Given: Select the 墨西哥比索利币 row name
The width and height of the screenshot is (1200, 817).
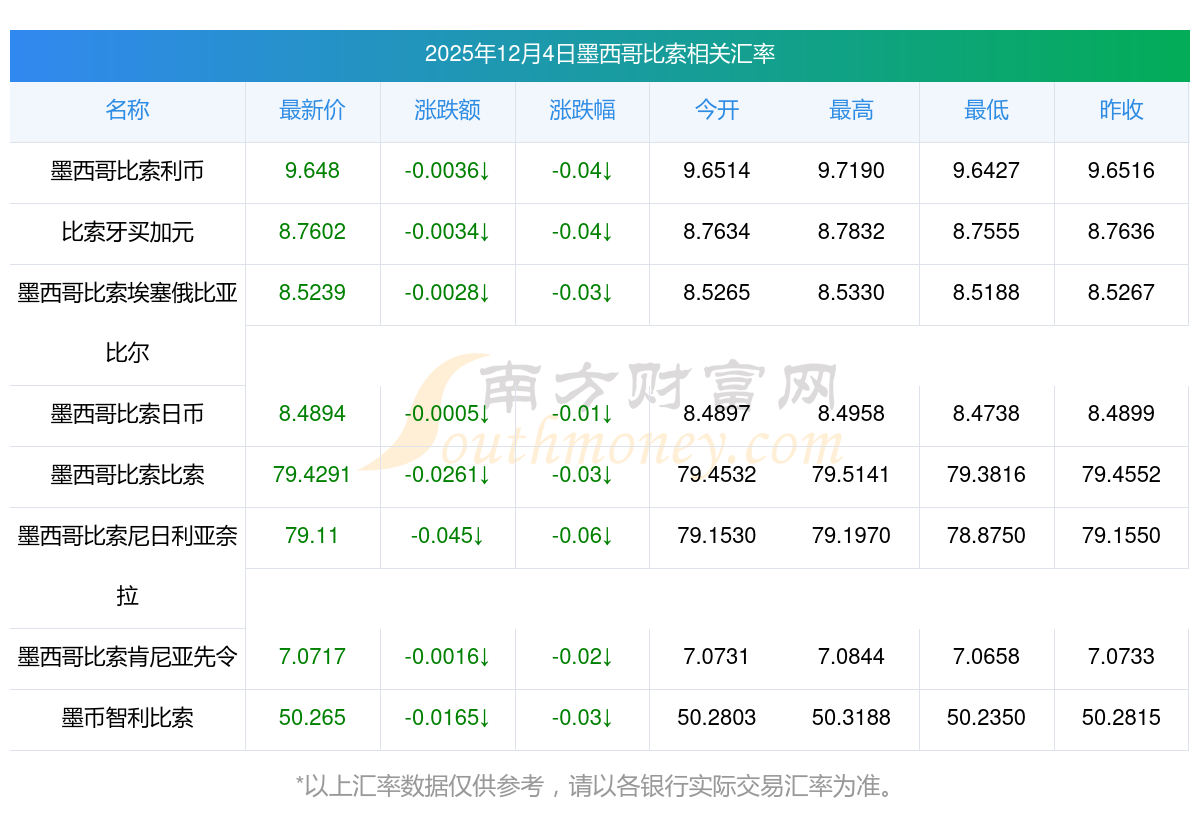Looking at the screenshot, I should (127, 171).
